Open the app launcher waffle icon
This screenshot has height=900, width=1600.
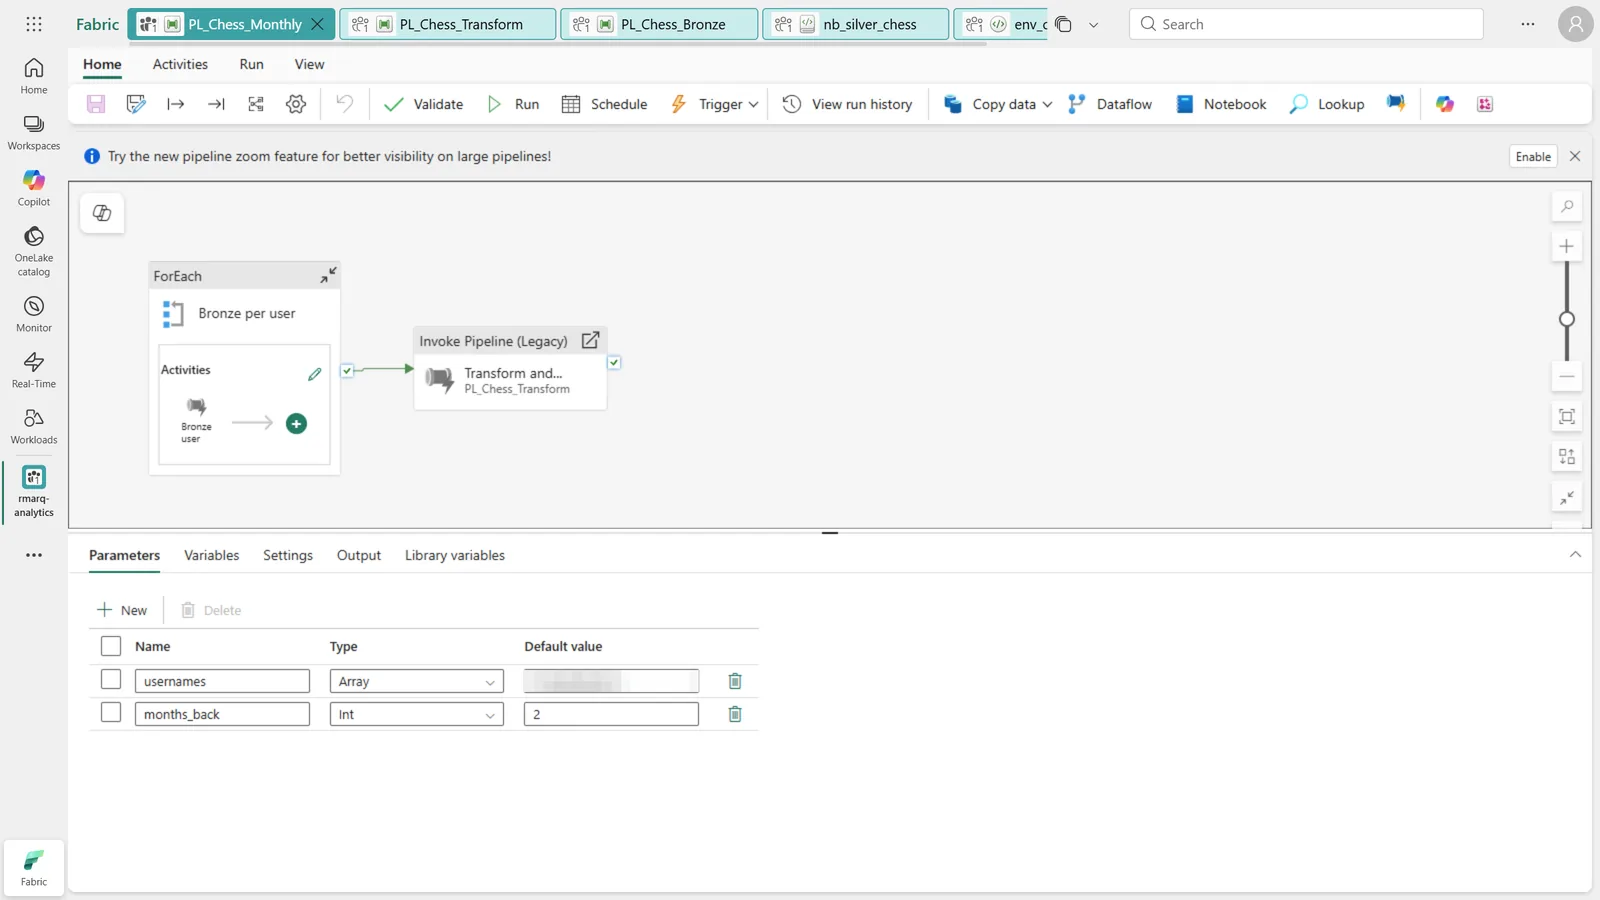34,24
